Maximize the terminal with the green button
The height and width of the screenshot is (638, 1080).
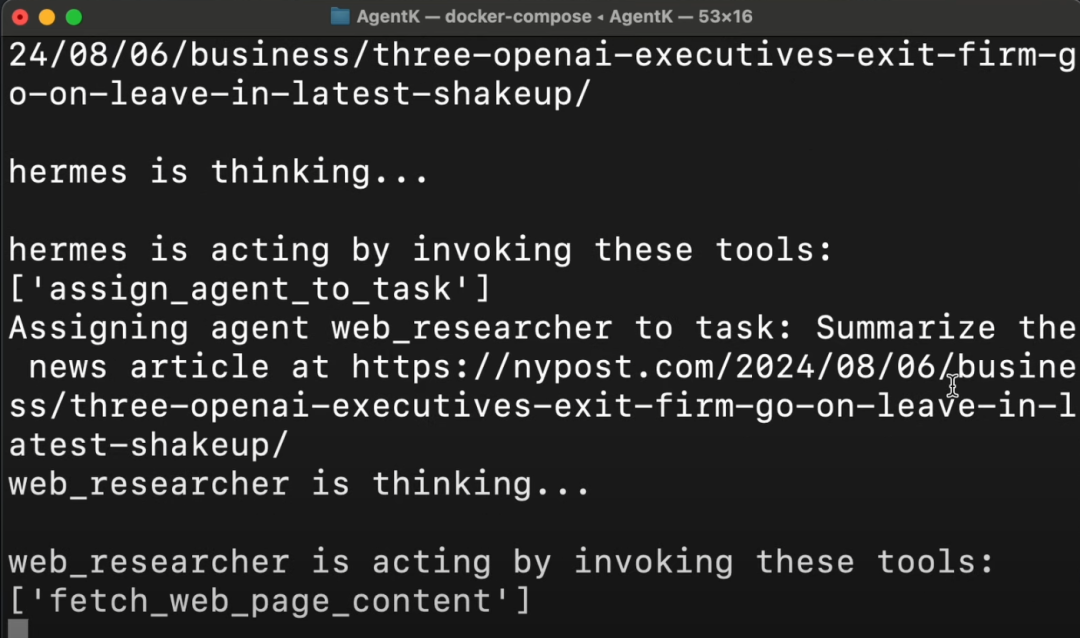pos(73,17)
